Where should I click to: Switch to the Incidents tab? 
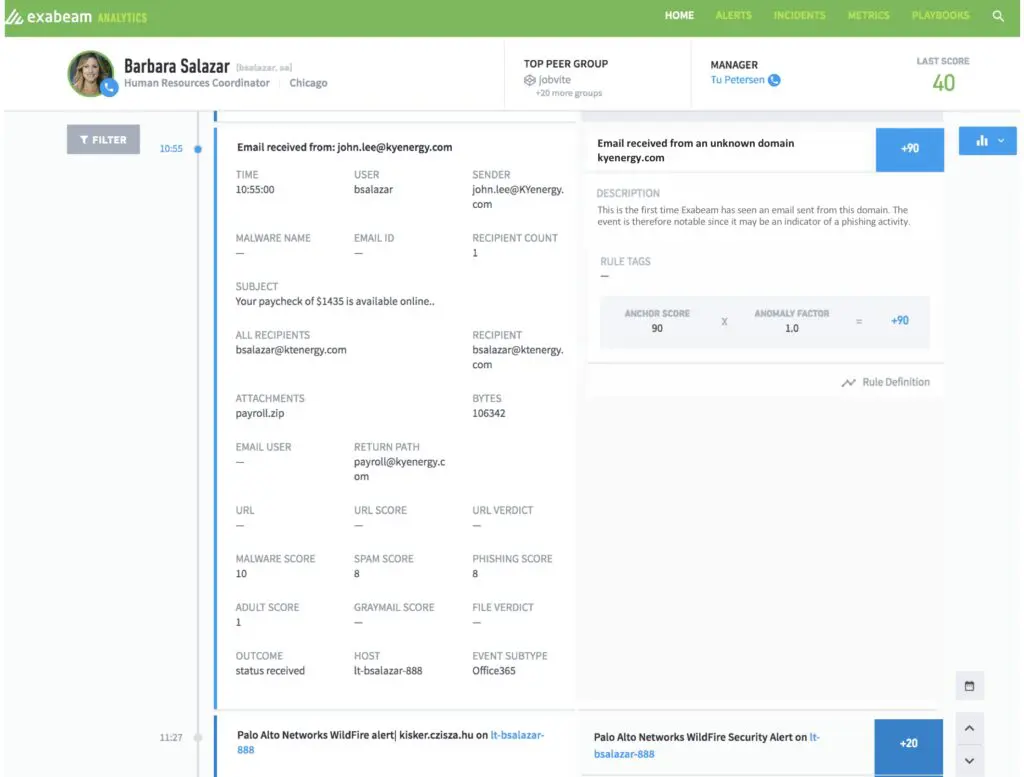tap(799, 16)
